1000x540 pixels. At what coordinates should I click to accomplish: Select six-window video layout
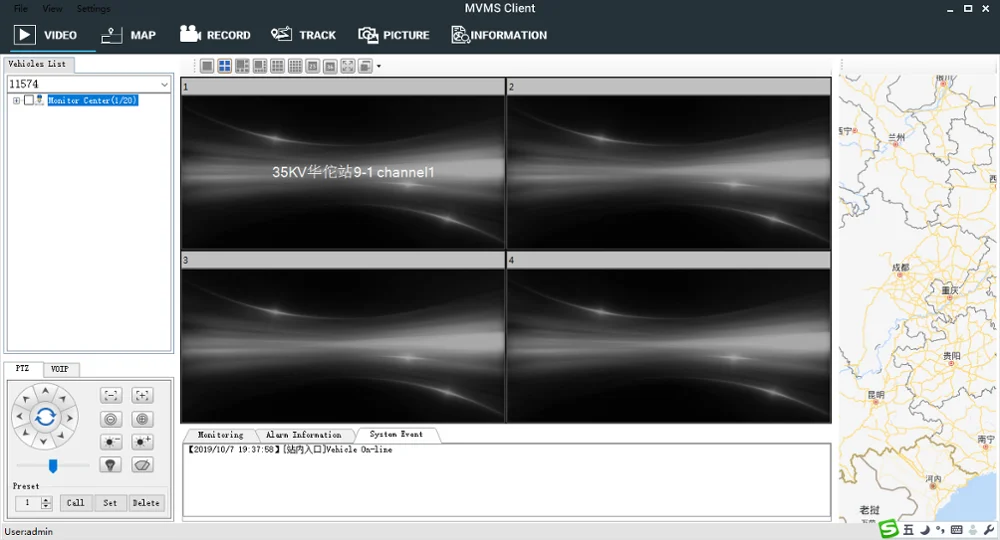242,66
